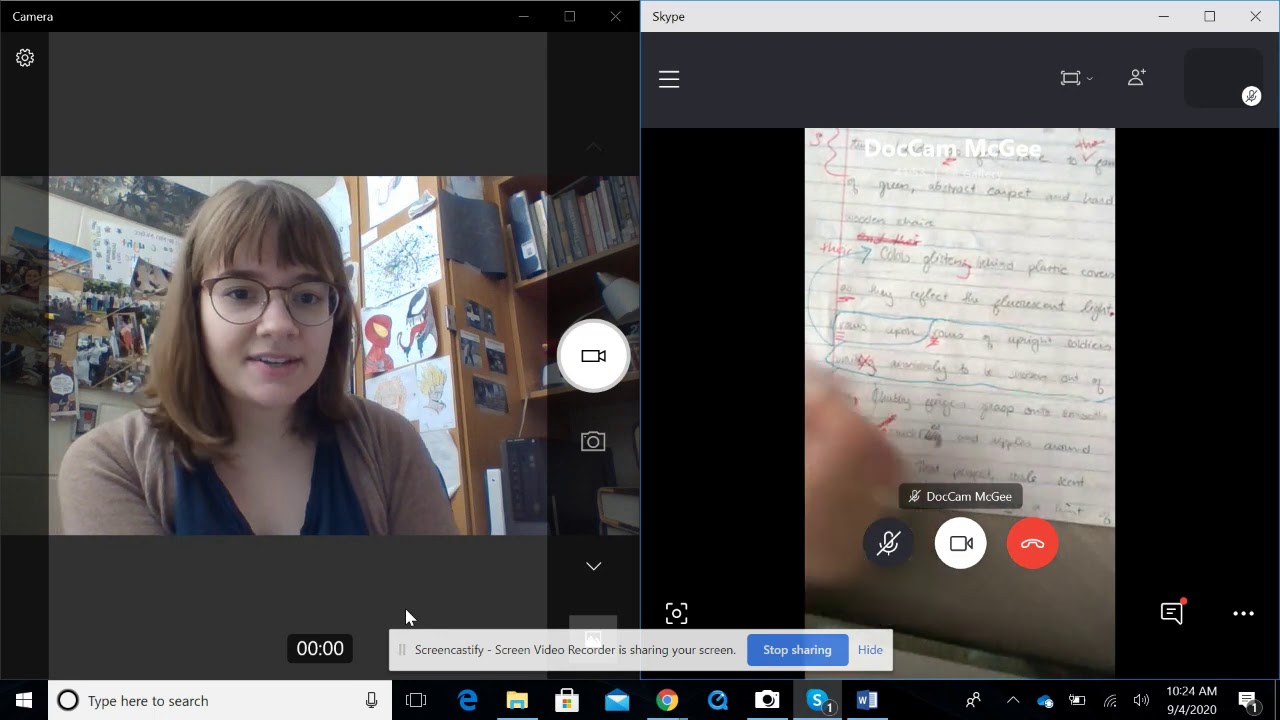The width and height of the screenshot is (1280, 720).
Task: Unmute the microphone in Skype call
Action: point(888,543)
